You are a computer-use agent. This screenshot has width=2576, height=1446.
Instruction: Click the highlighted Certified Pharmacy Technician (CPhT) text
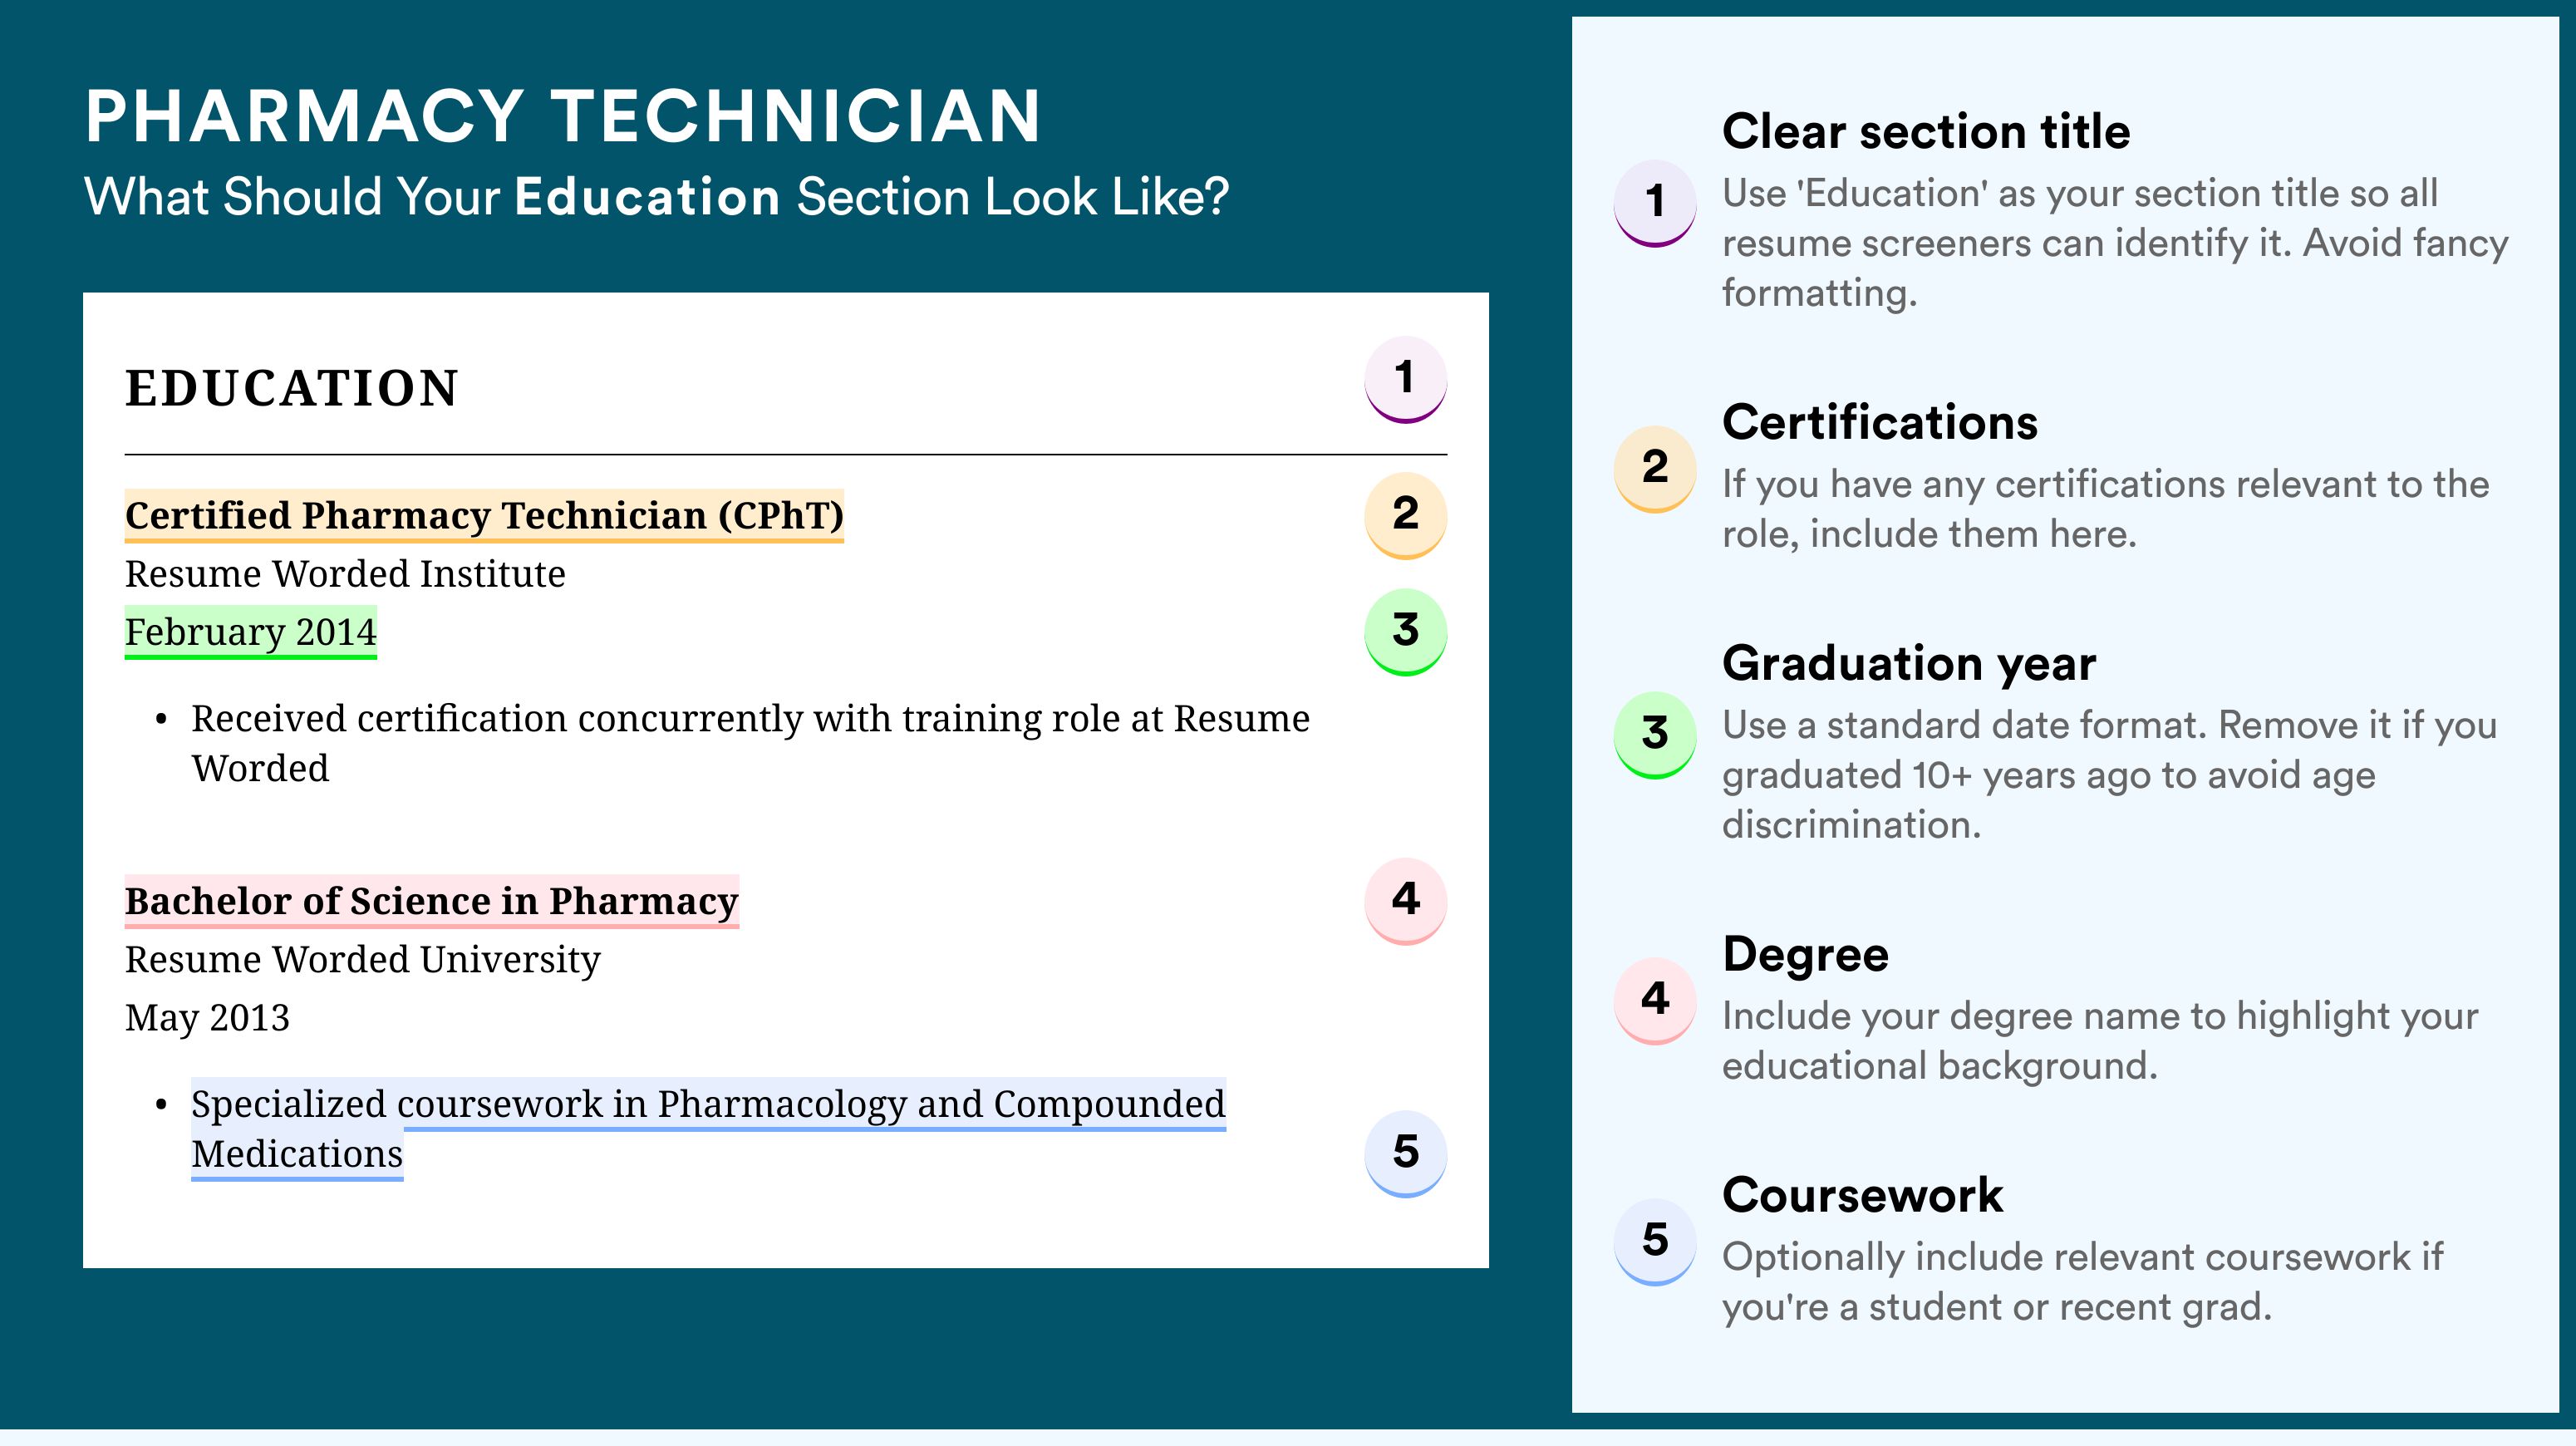(x=484, y=516)
